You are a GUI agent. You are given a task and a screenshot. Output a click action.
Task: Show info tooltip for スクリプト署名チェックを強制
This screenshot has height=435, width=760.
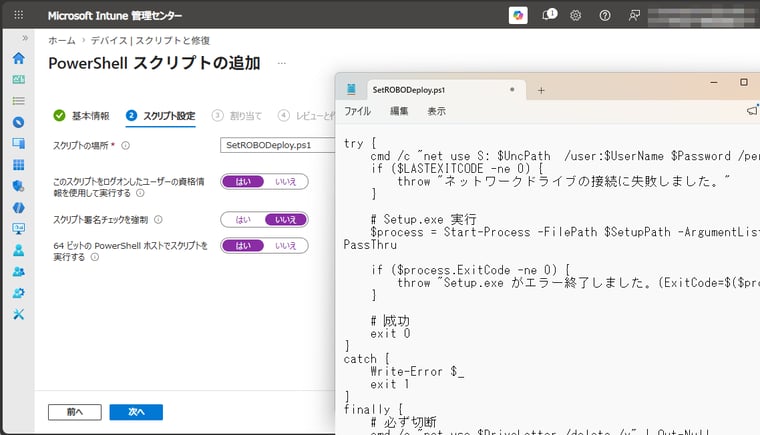pos(158,220)
